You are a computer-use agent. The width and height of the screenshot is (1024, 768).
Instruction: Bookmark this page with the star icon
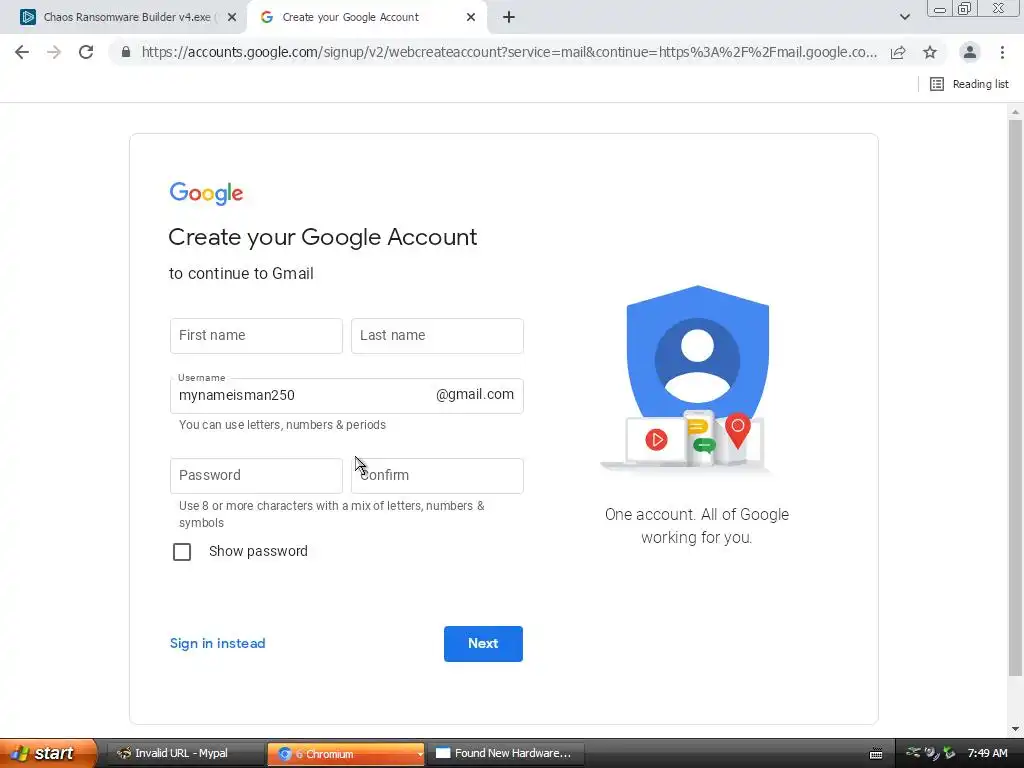pos(930,52)
